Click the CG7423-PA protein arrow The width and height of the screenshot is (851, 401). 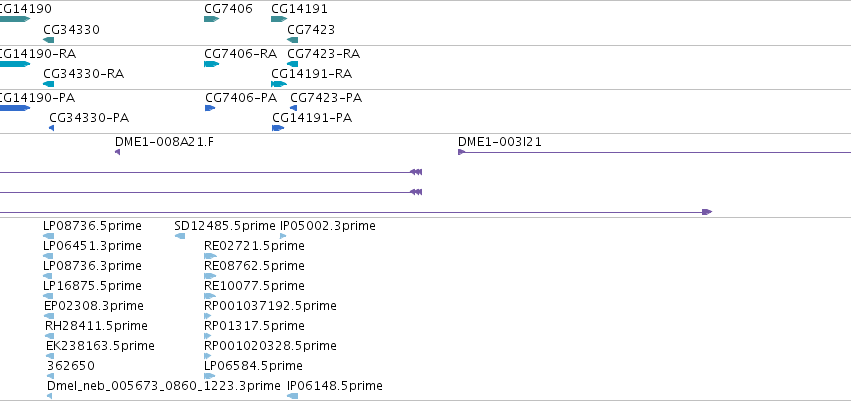(x=294, y=108)
